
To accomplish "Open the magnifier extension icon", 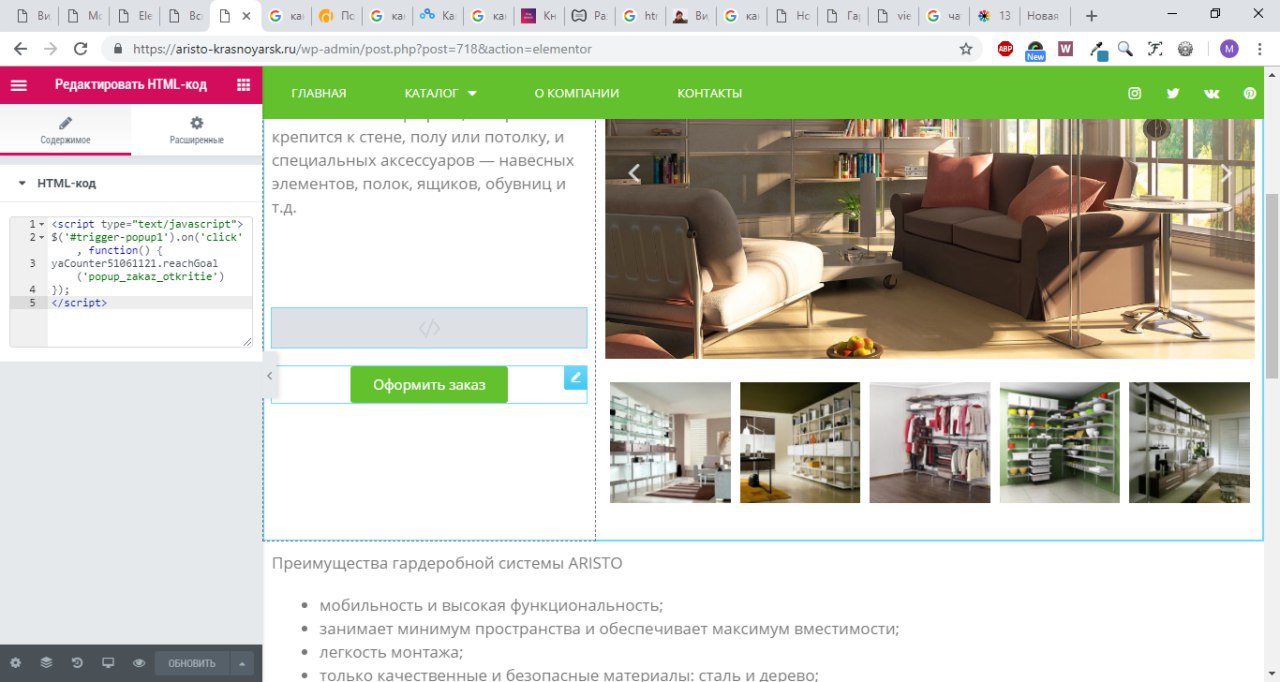I will [1125, 48].
